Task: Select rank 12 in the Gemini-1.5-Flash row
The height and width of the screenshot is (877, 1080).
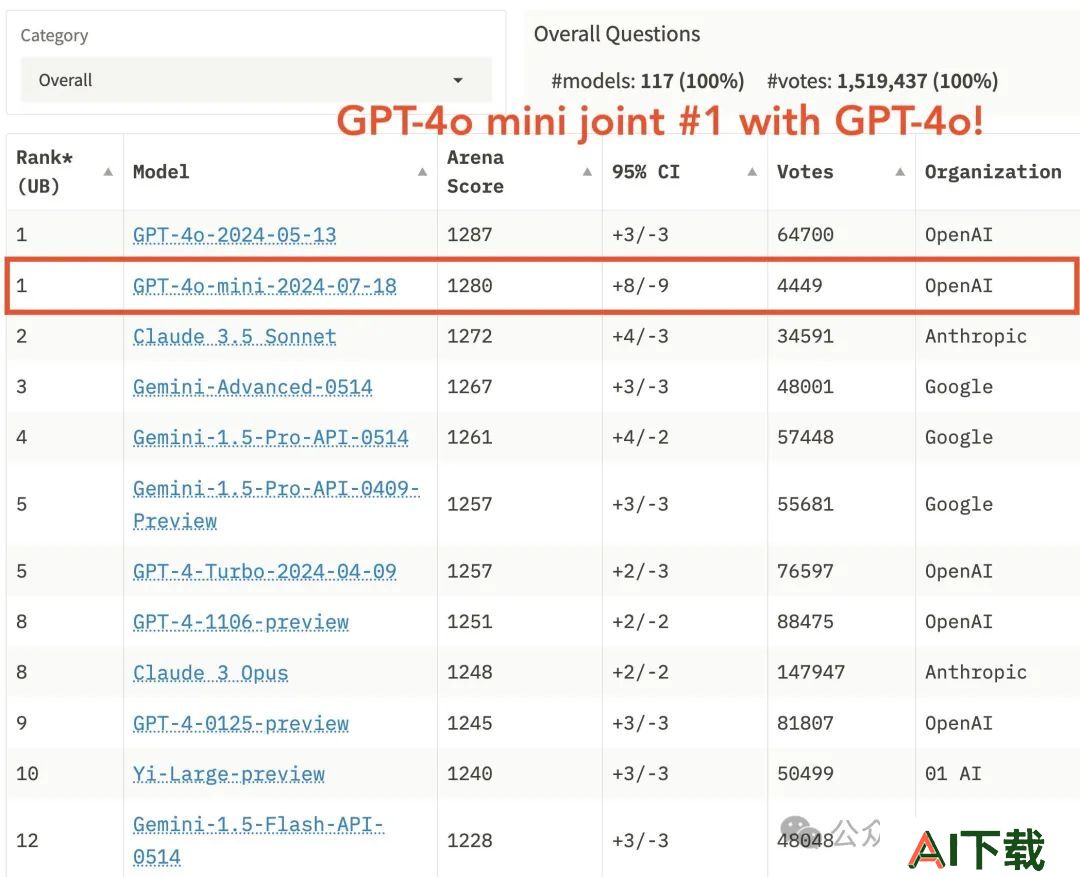Action: pyautogui.click(x=28, y=840)
